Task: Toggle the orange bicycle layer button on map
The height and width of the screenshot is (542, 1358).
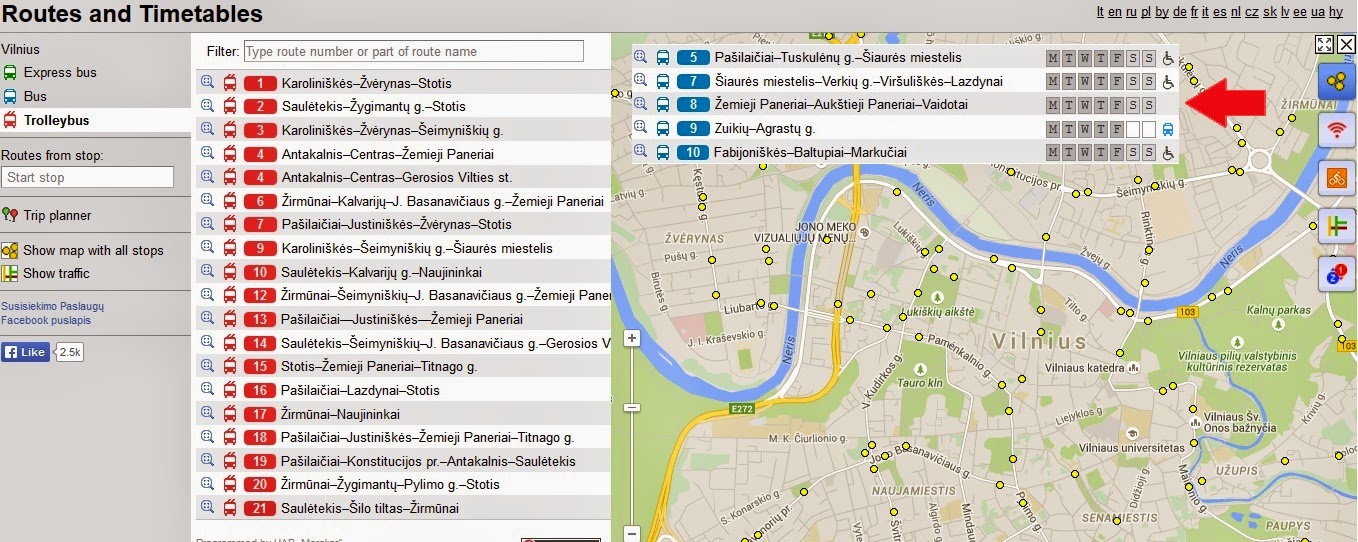Action: click(x=1336, y=178)
